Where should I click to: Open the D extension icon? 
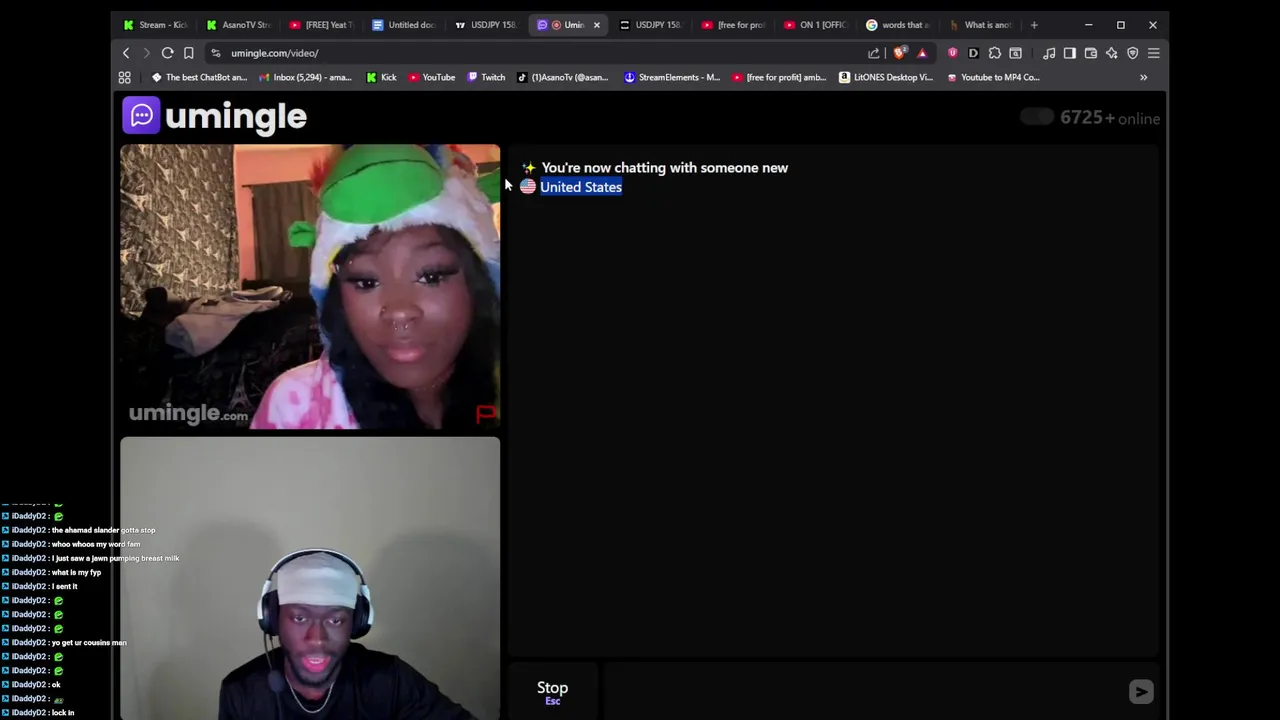pyautogui.click(x=973, y=53)
